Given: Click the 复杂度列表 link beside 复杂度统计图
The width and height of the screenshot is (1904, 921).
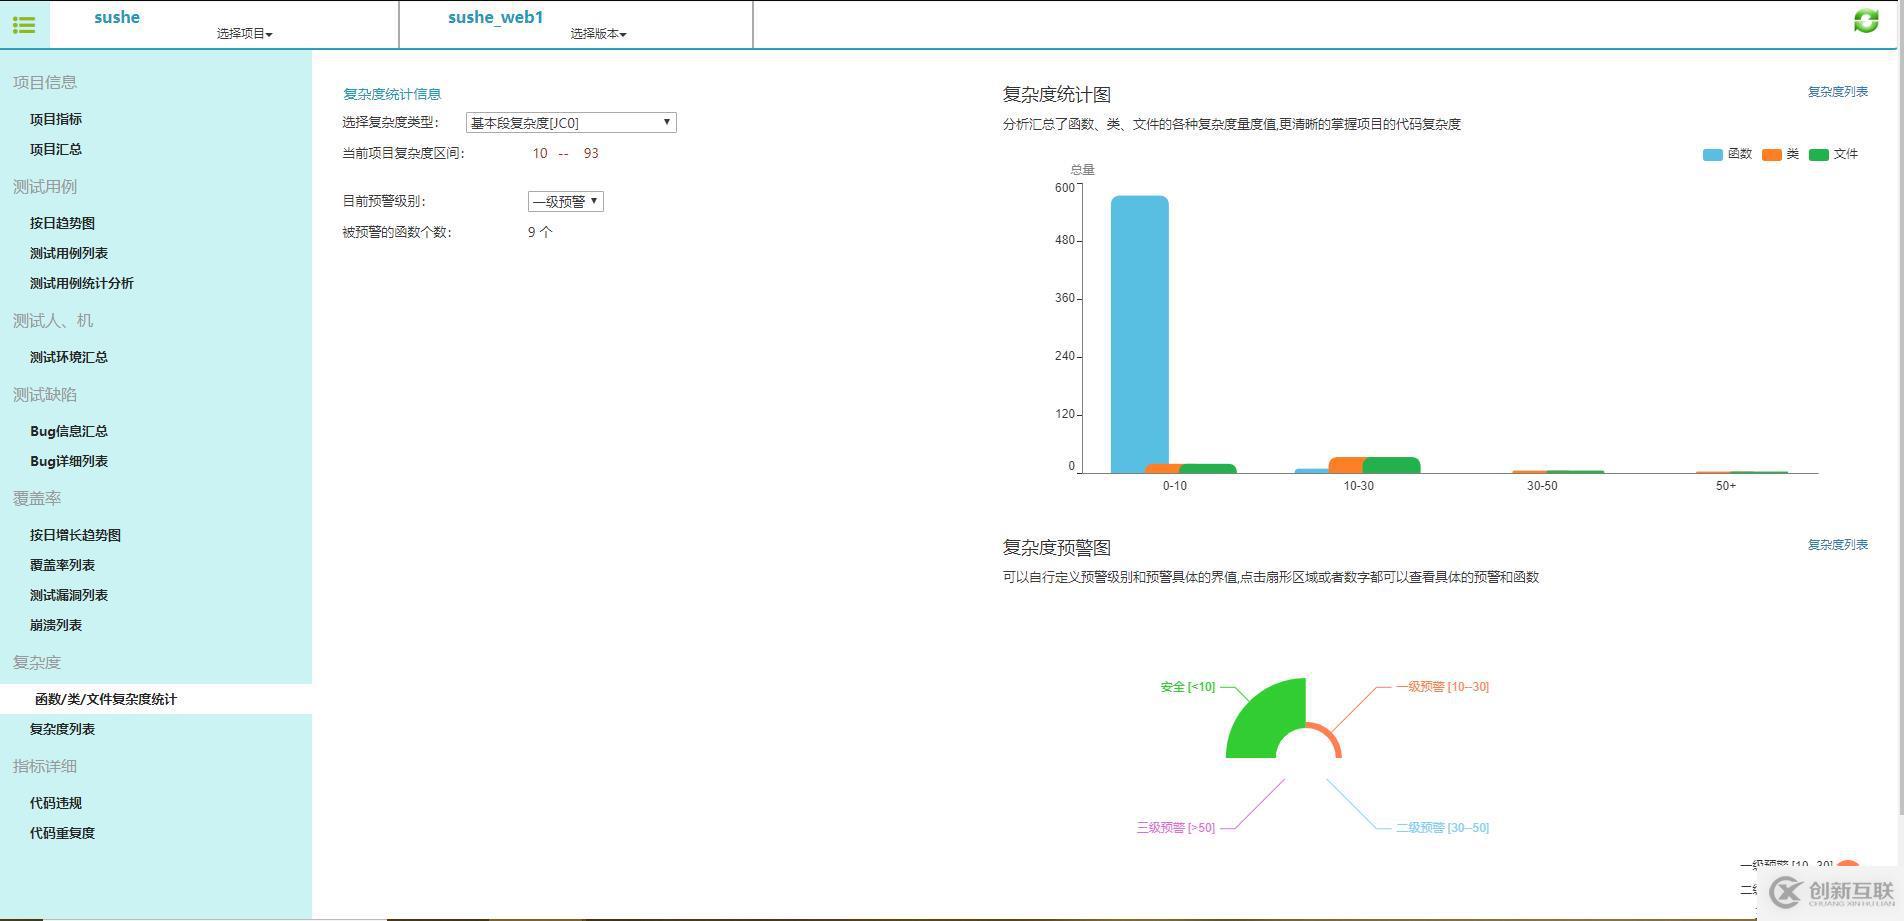Looking at the screenshot, I should pyautogui.click(x=1837, y=91).
